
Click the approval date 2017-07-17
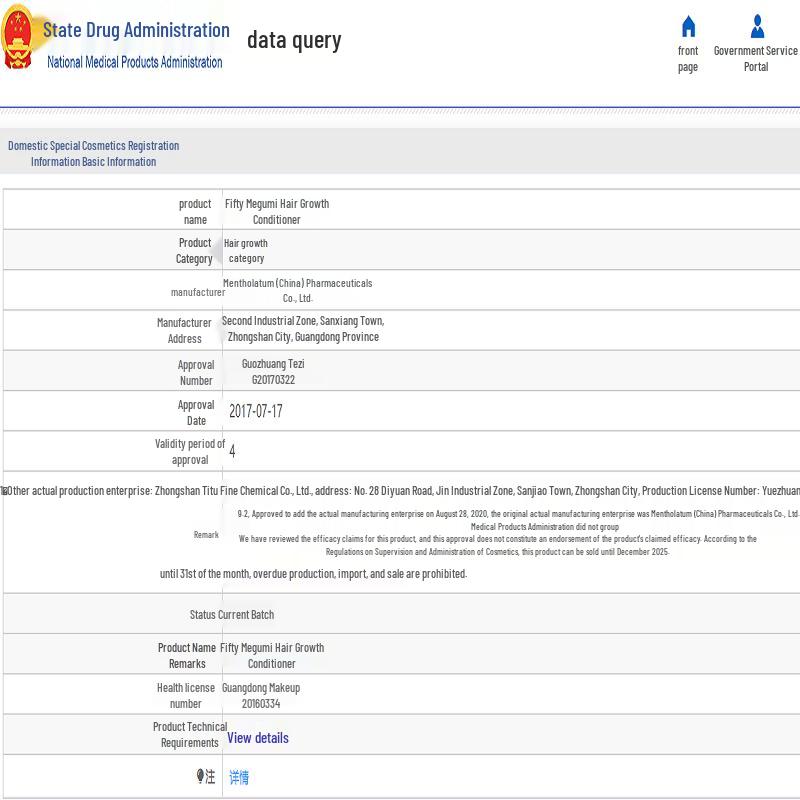click(256, 411)
